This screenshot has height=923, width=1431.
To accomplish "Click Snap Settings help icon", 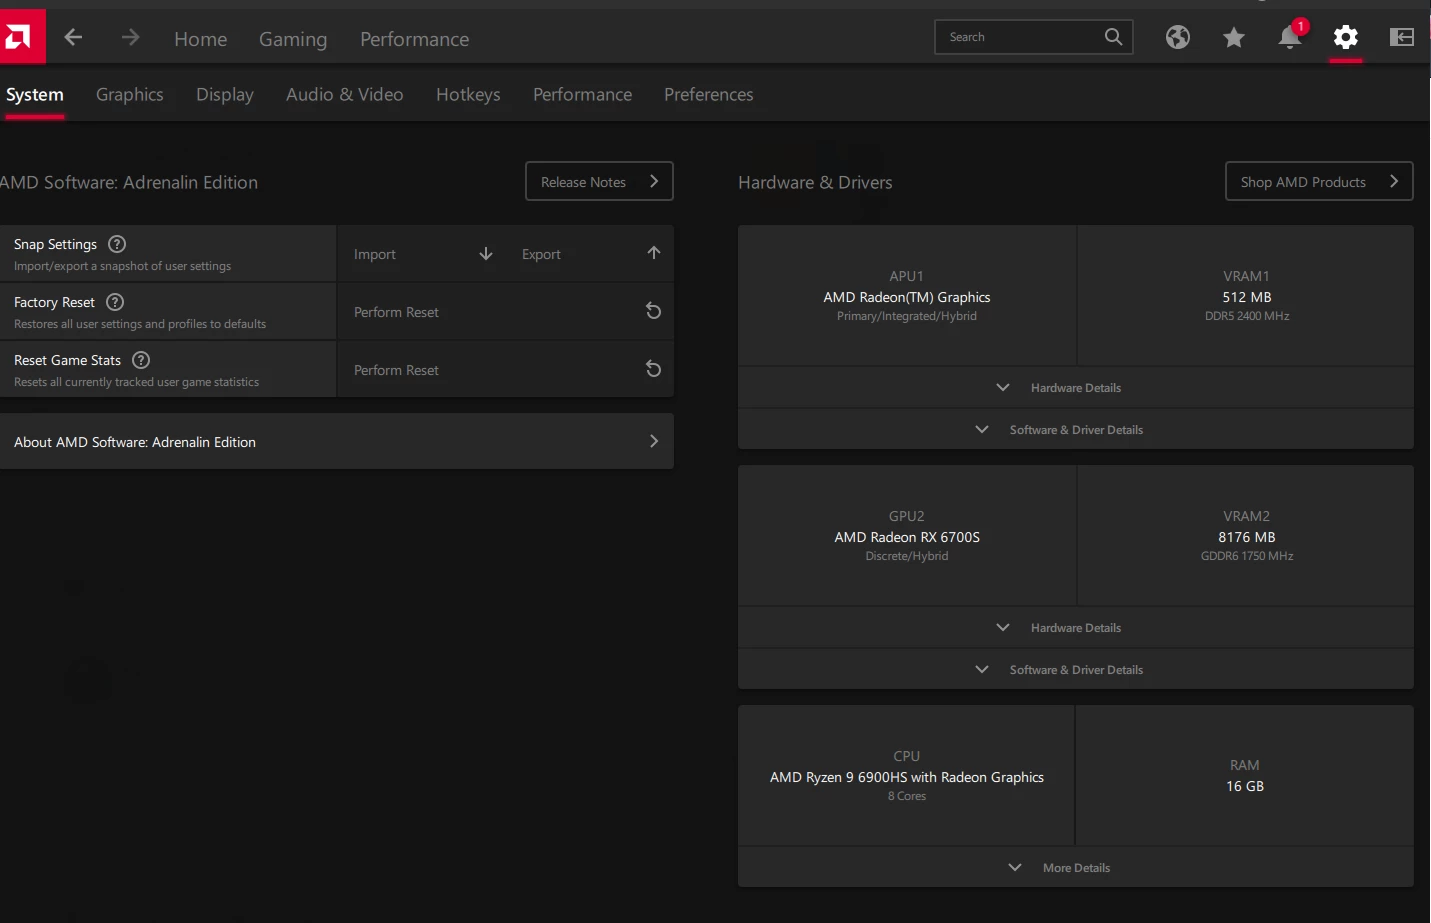I will (x=117, y=244).
